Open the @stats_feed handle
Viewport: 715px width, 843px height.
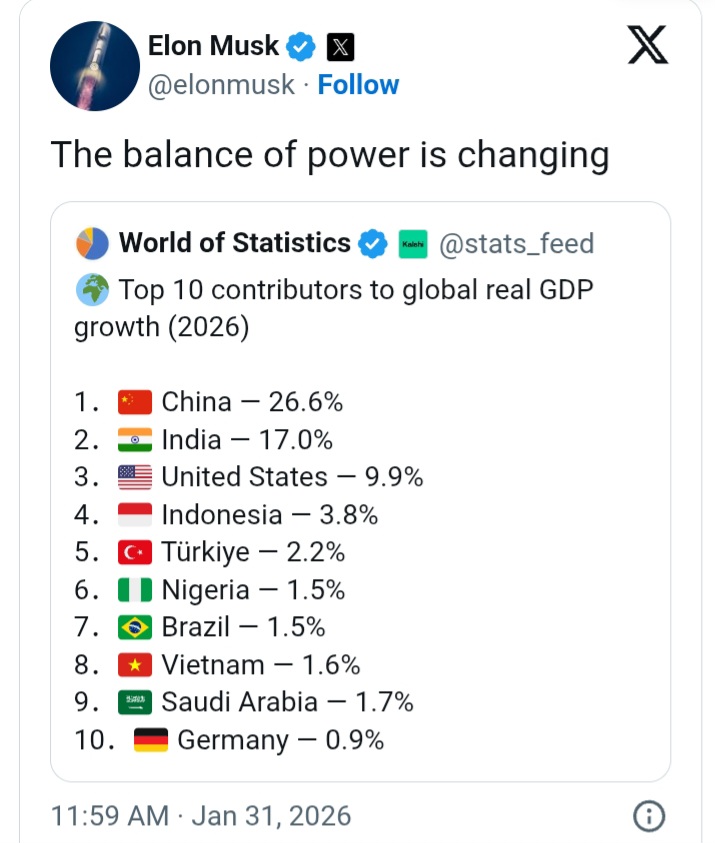point(516,243)
